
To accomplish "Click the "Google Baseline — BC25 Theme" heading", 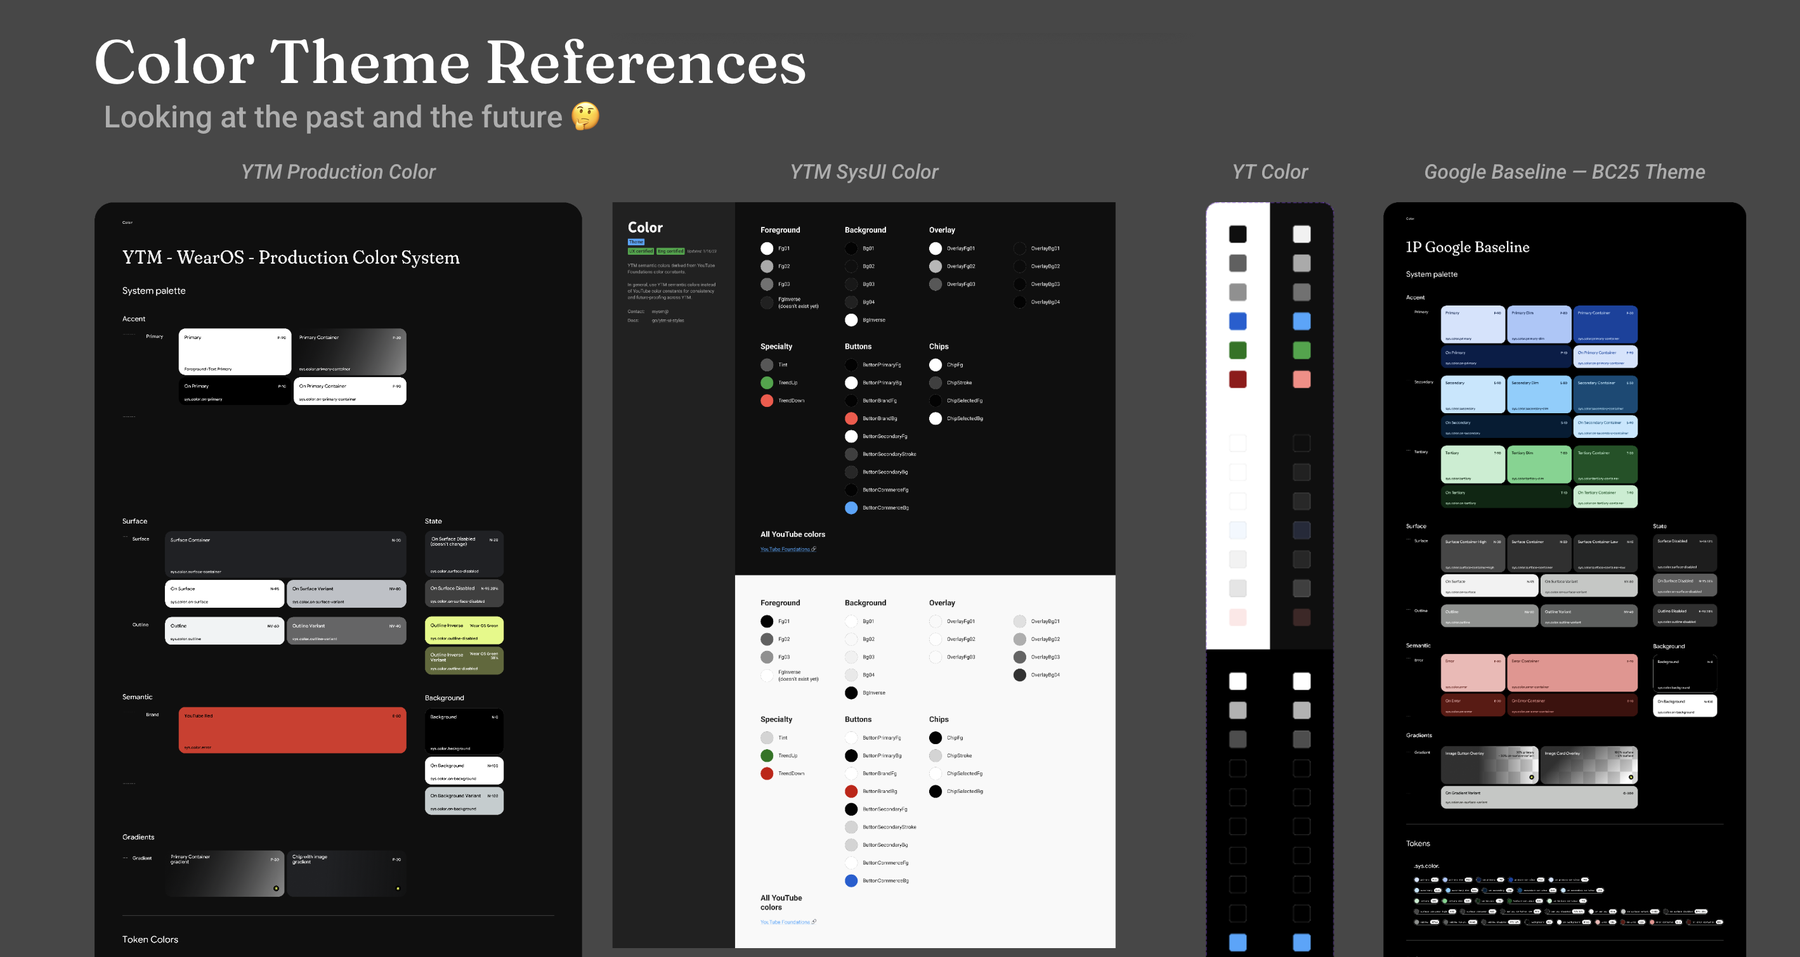I will tap(1565, 172).
